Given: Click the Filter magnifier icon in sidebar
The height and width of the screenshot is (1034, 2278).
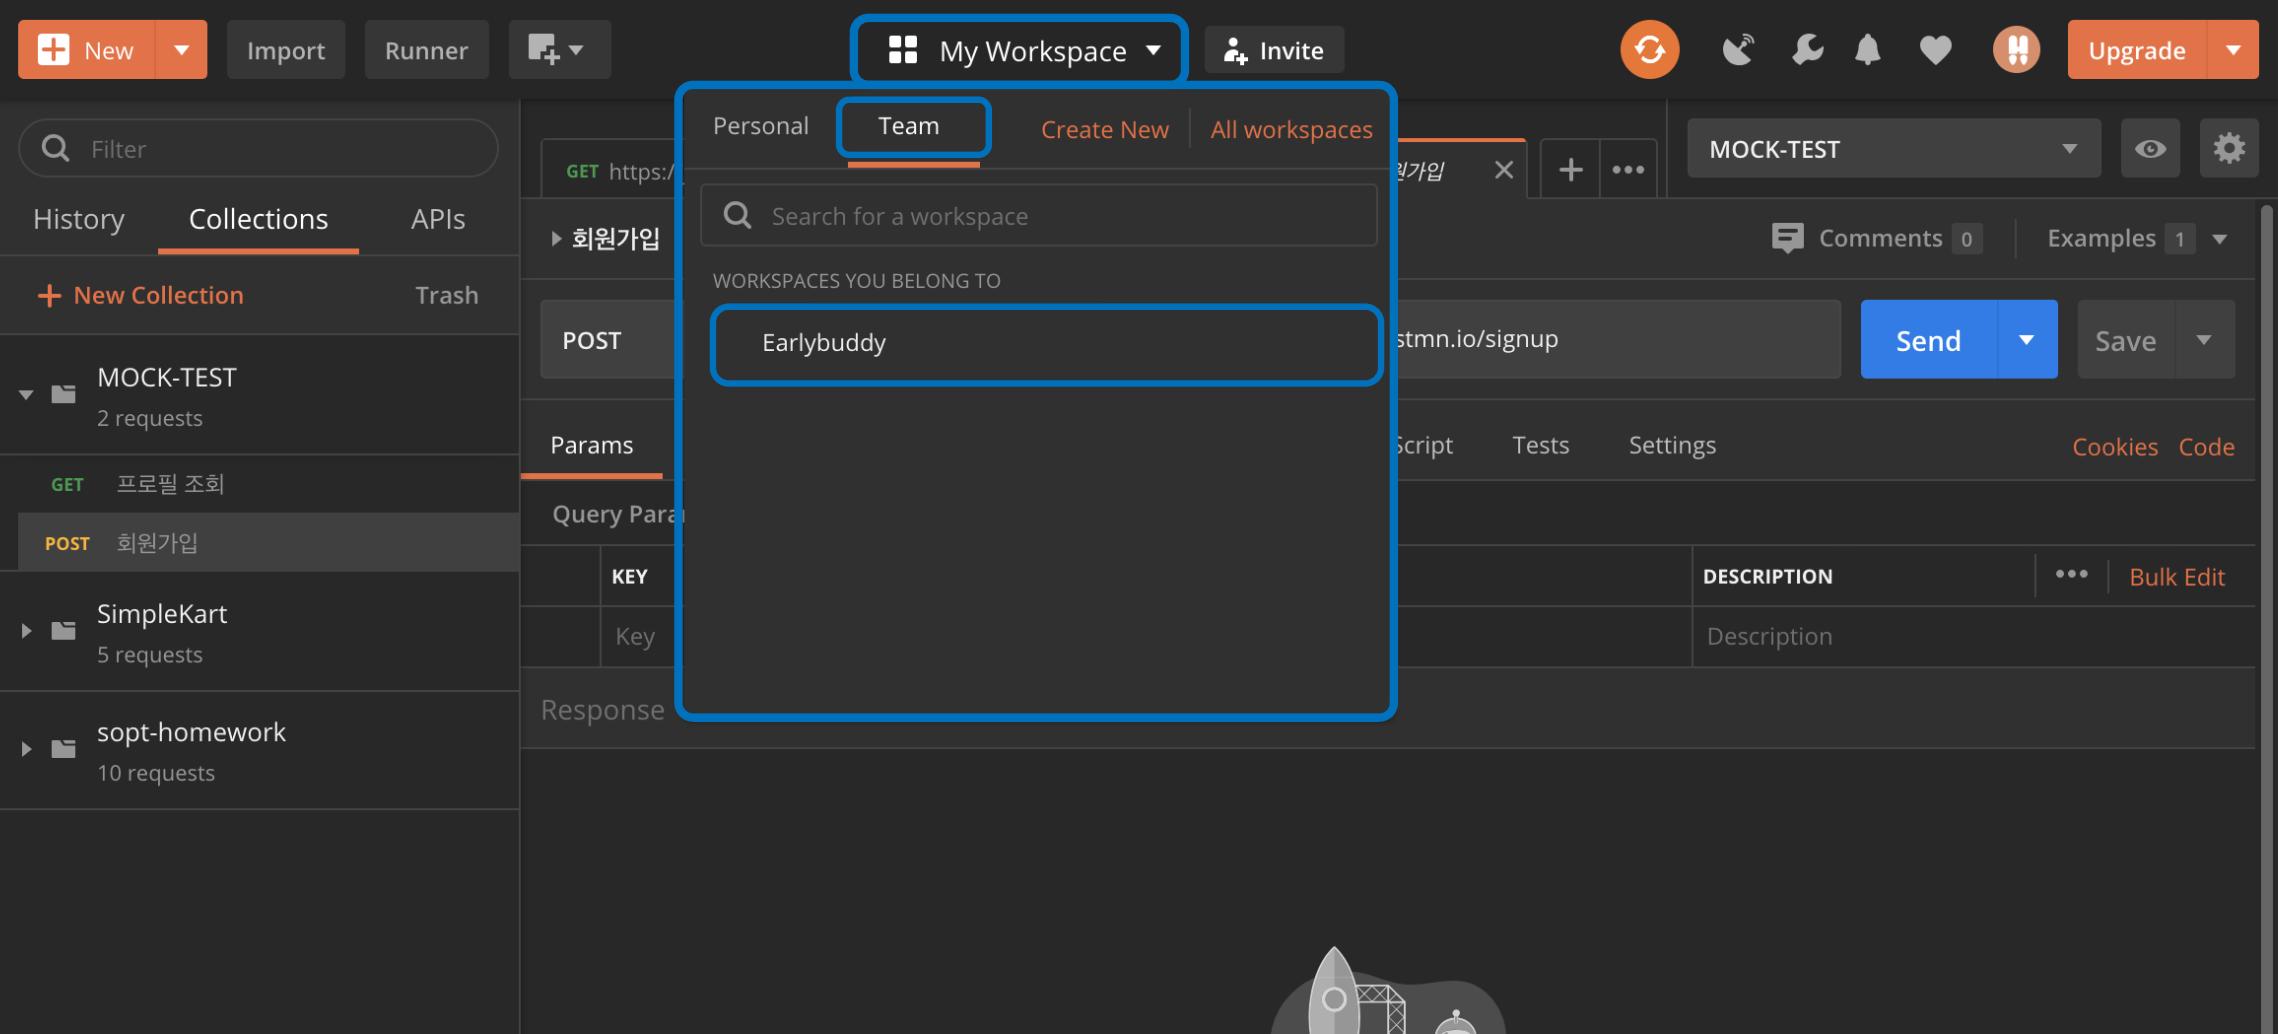Looking at the screenshot, I should (x=56, y=149).
